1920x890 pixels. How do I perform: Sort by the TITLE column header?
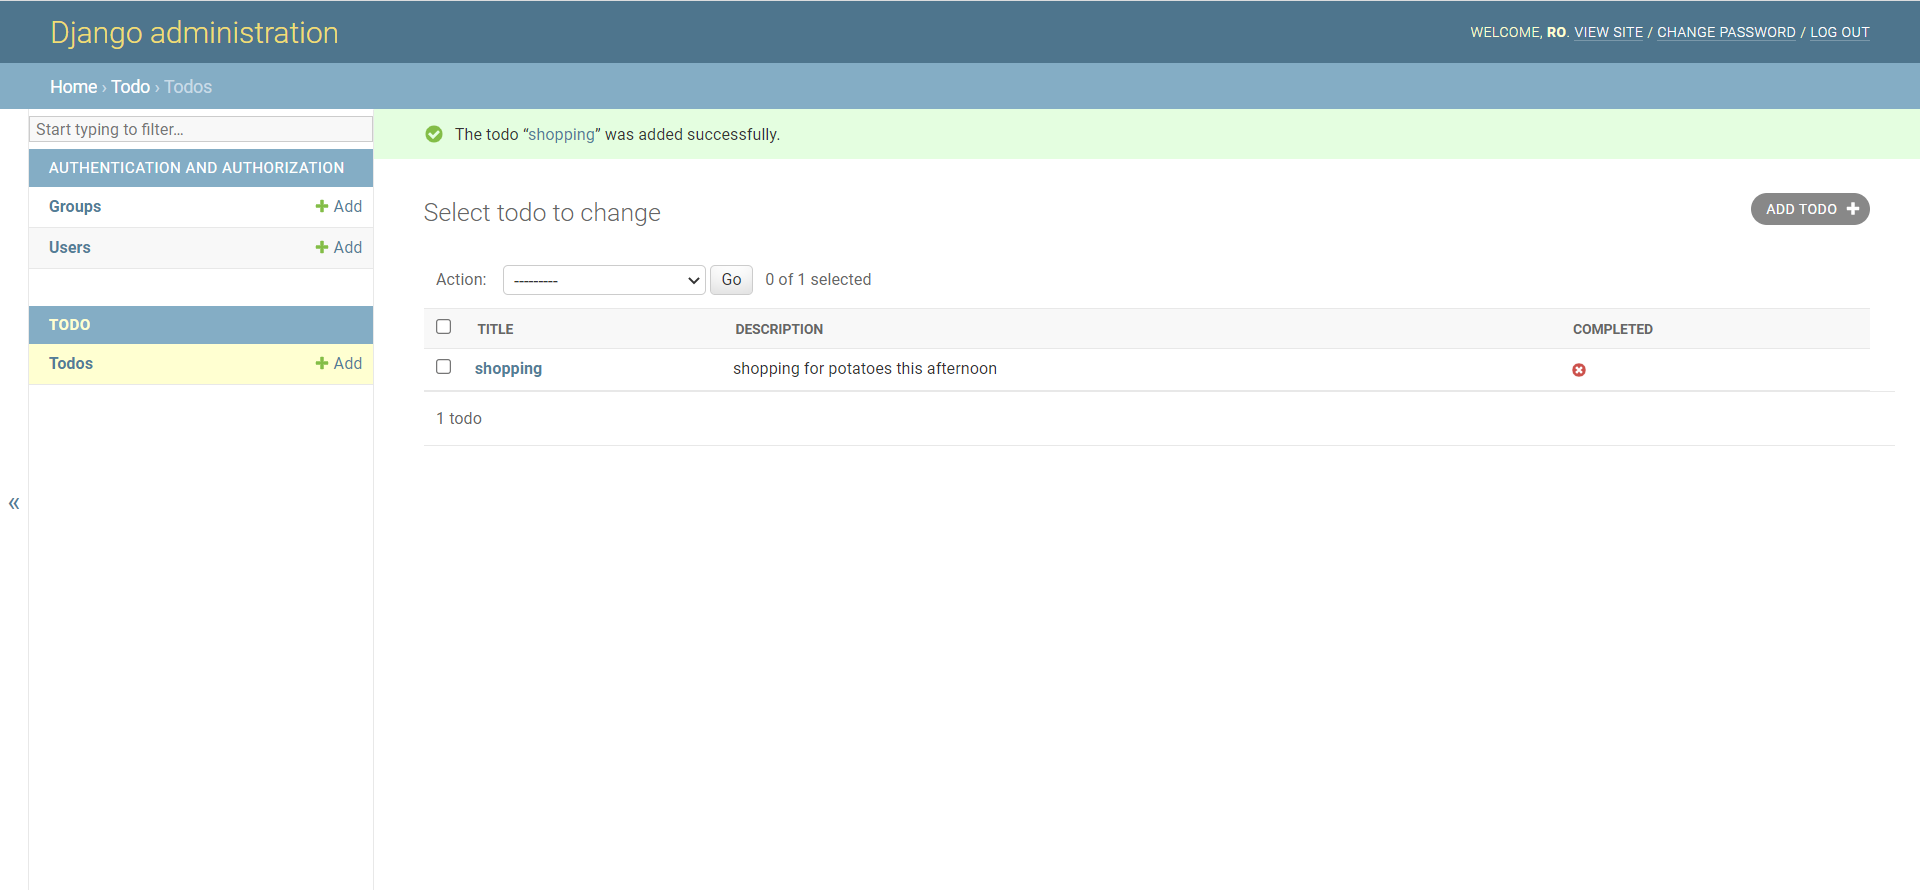(x=495, y=329)
